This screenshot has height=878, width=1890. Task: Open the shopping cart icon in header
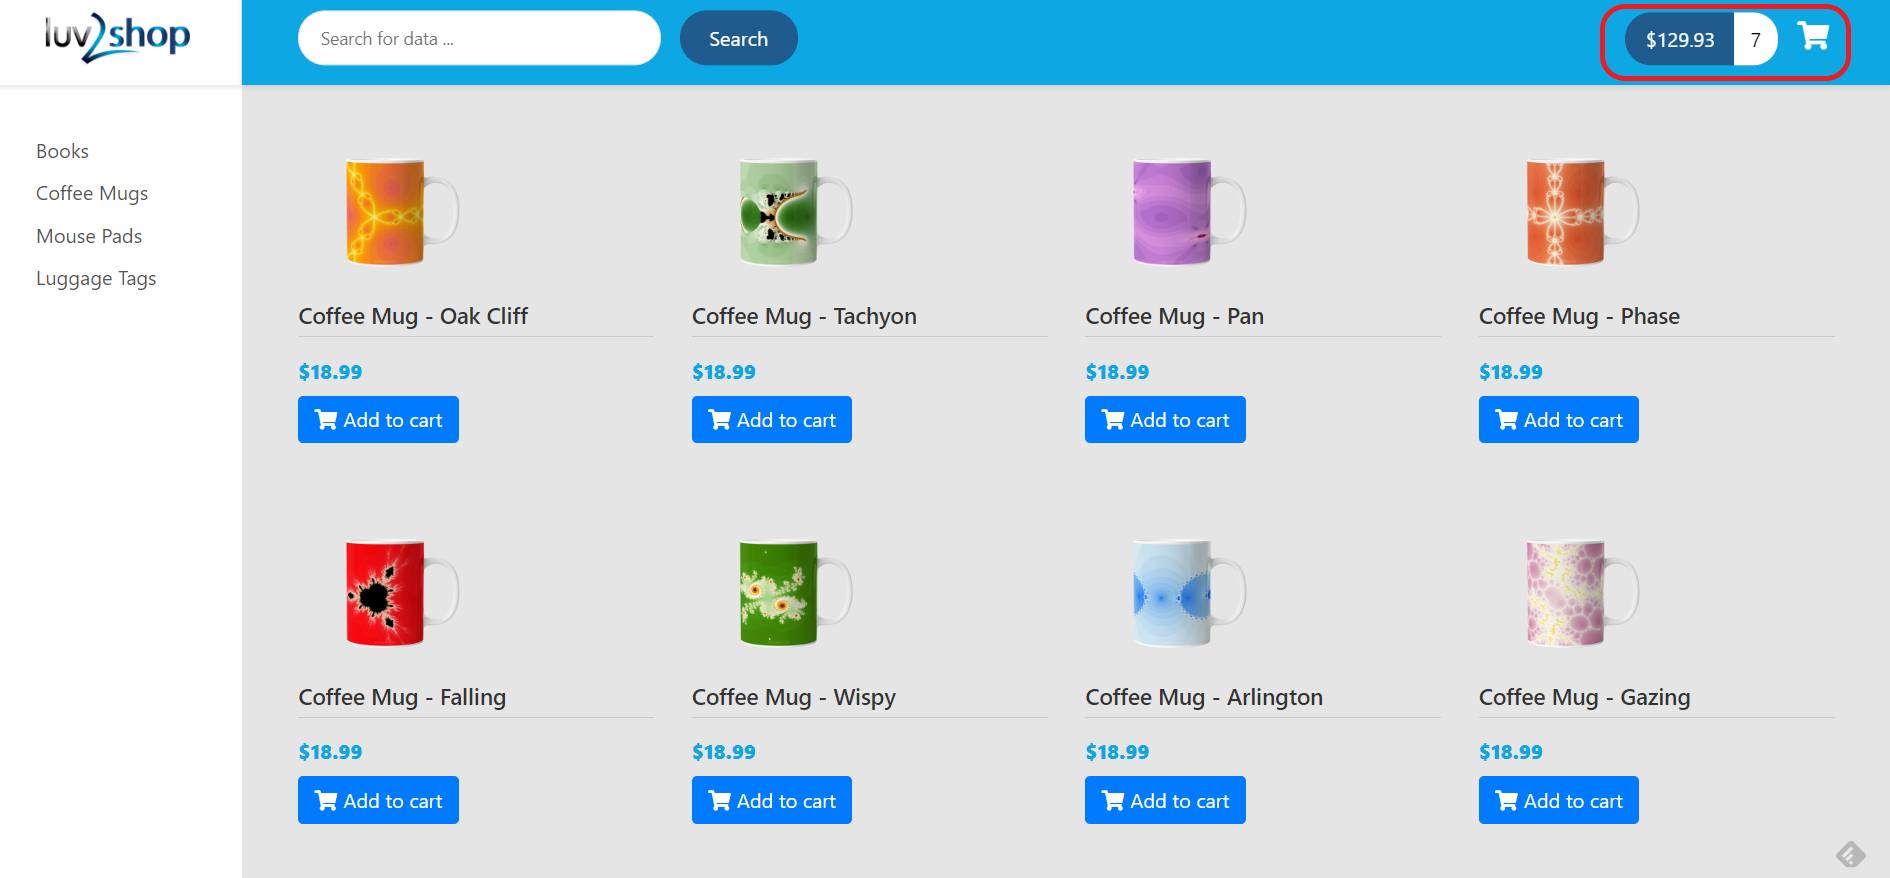[1813, 37]
